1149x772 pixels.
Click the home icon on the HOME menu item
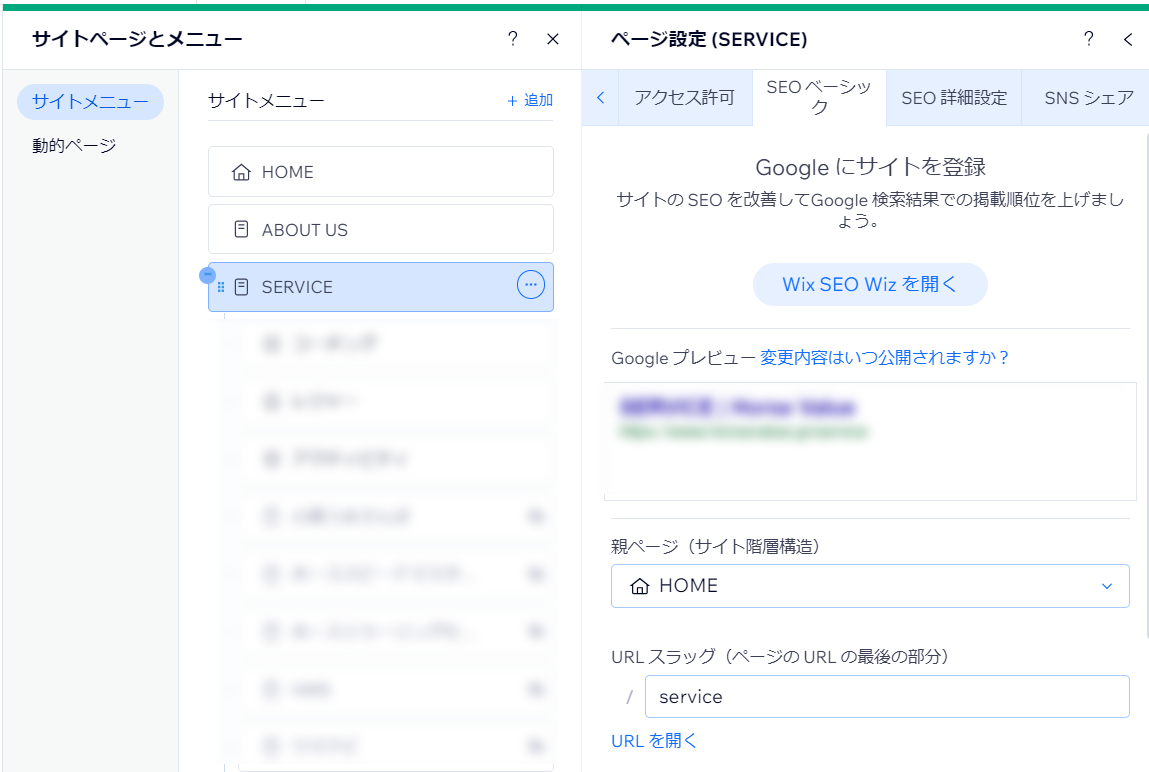click(x=240, y=171)
